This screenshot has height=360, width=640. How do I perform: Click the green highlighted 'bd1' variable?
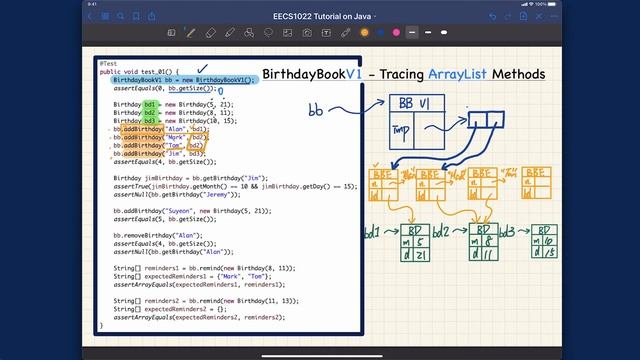(x=150, y=104)
